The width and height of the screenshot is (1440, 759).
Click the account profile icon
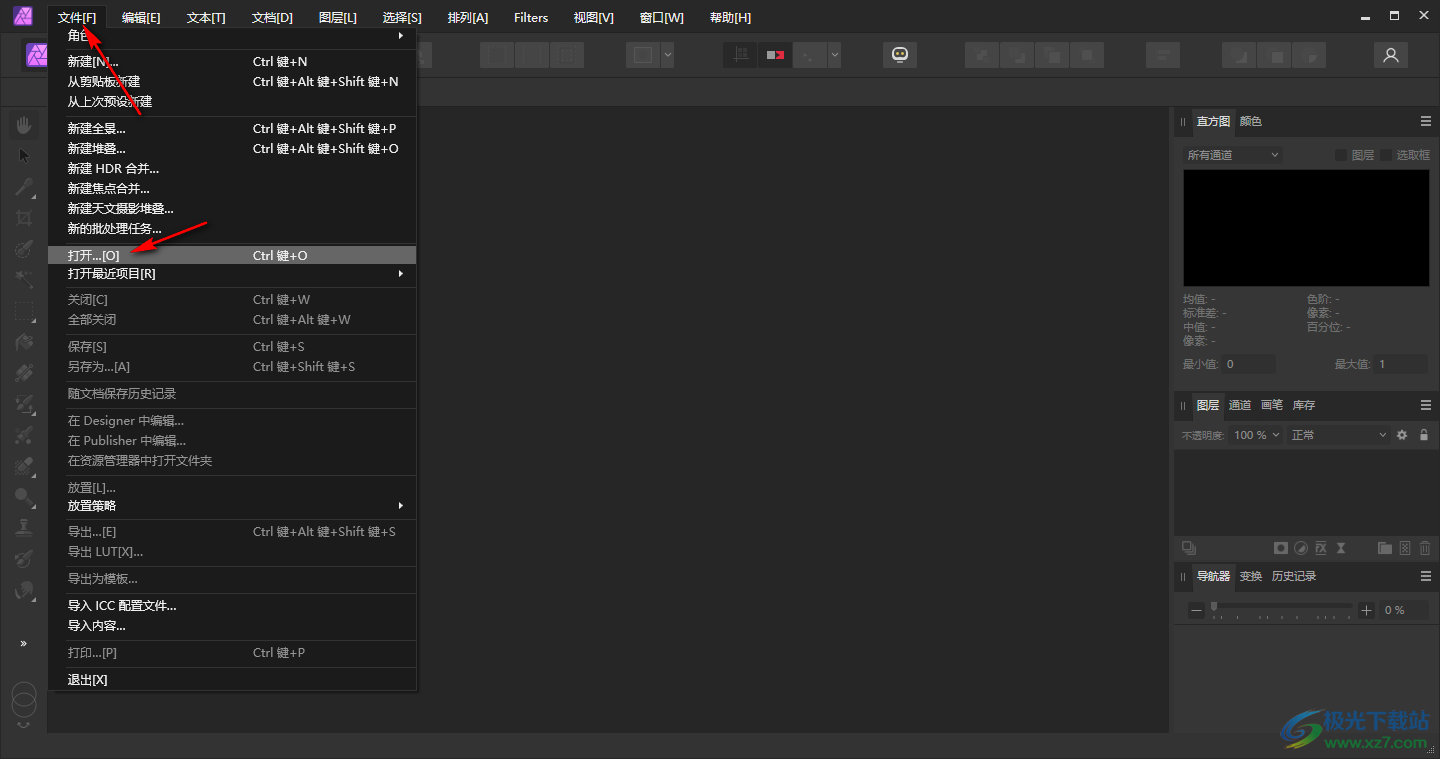(x=1390, y=56)
